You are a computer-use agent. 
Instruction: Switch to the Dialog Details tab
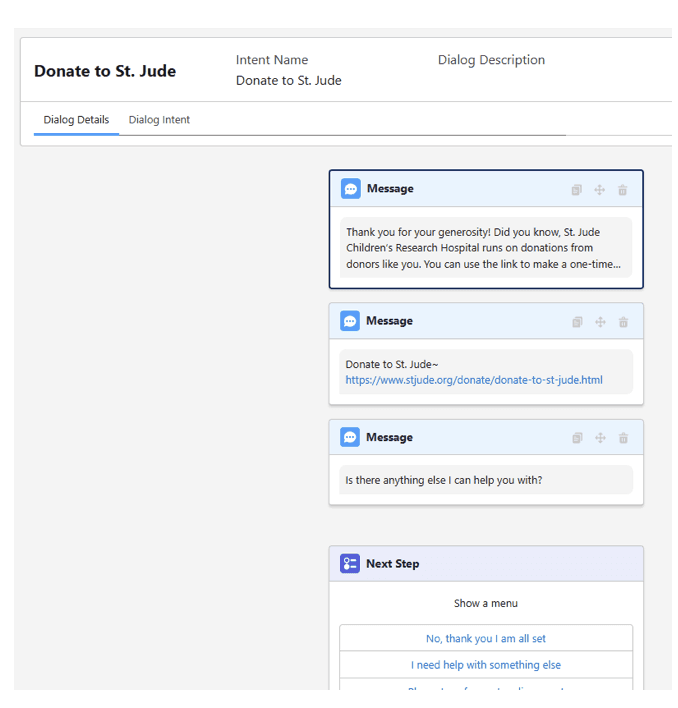[76, 120]
